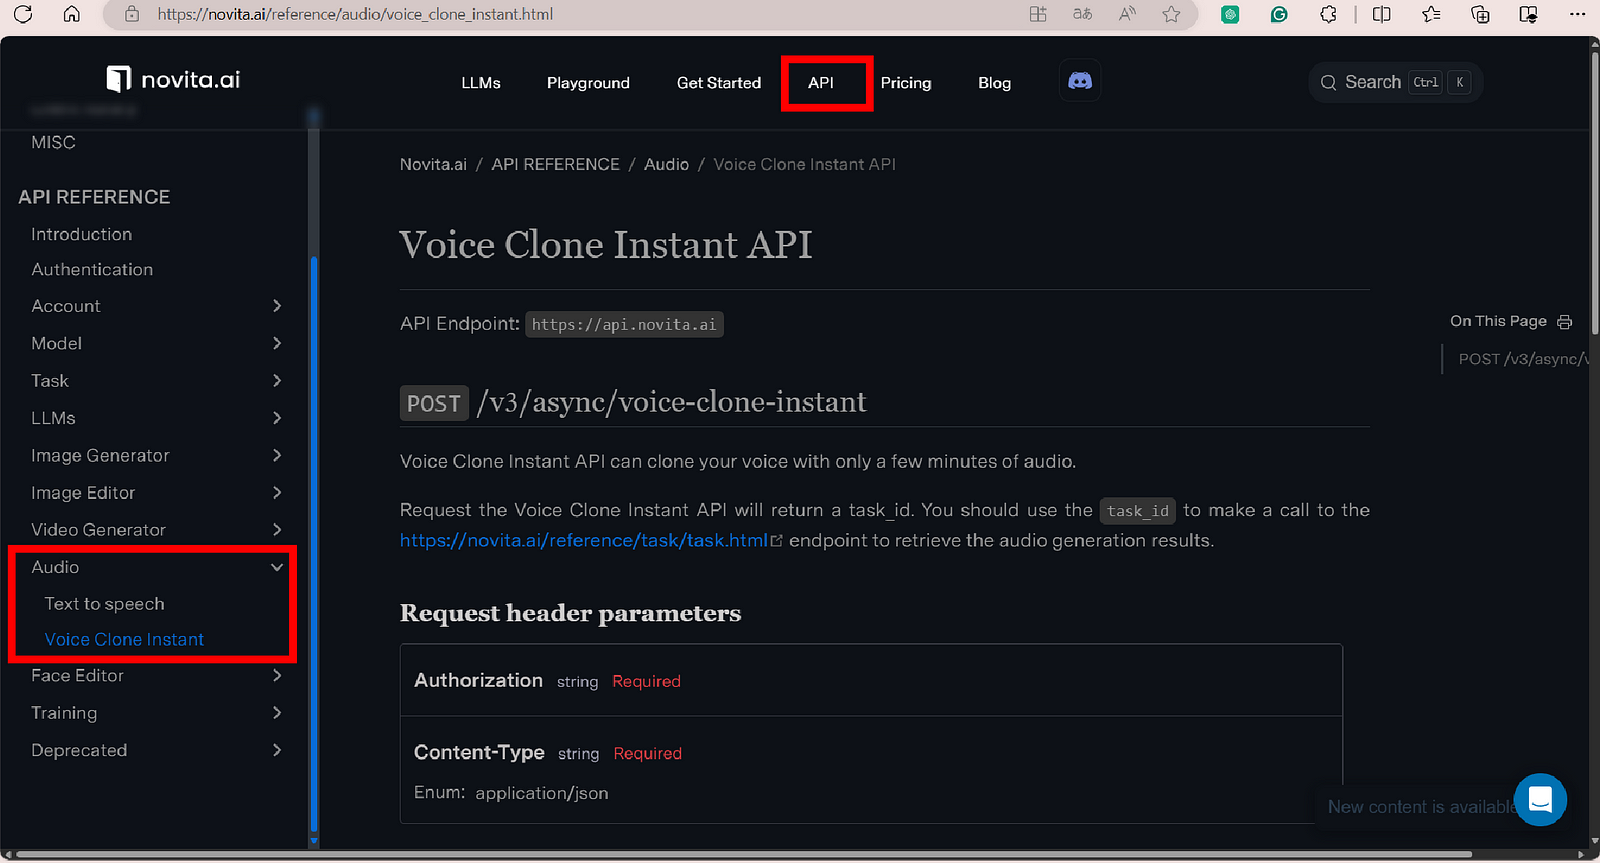Click the API REFERENCE breadcrumb
Image resolution: width=1600 pixels, height=863 pixels.
[555, 164]
